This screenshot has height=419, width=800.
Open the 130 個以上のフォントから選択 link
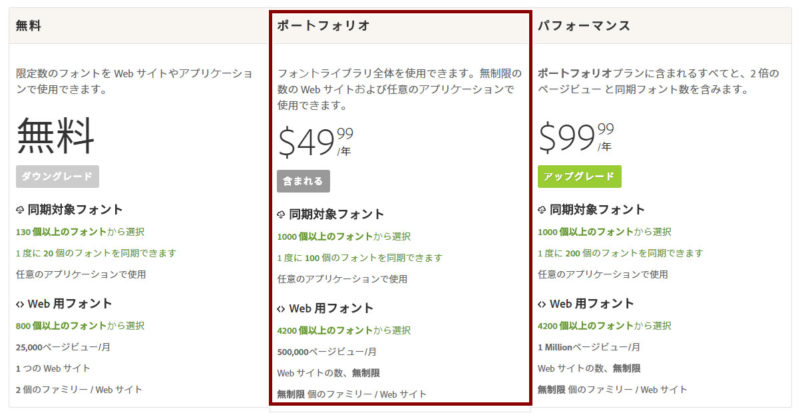pos(80,232)
